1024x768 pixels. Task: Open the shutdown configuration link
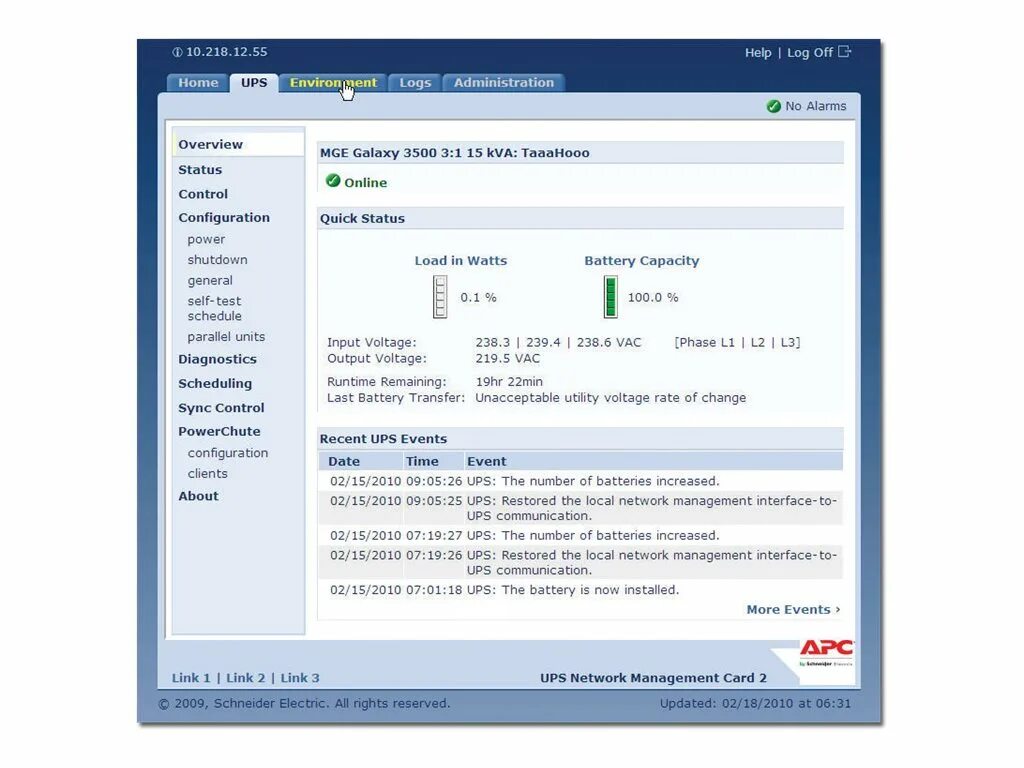pyautogui.click(x=217, y=260)
